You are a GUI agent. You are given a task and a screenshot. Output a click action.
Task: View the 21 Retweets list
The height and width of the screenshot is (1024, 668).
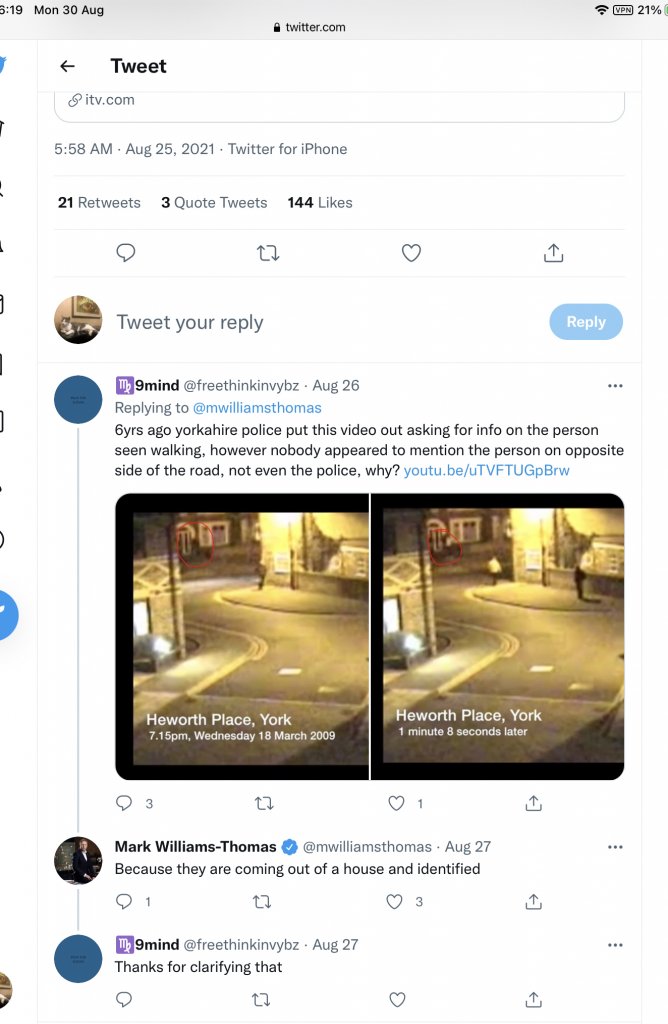pos(99,202)
